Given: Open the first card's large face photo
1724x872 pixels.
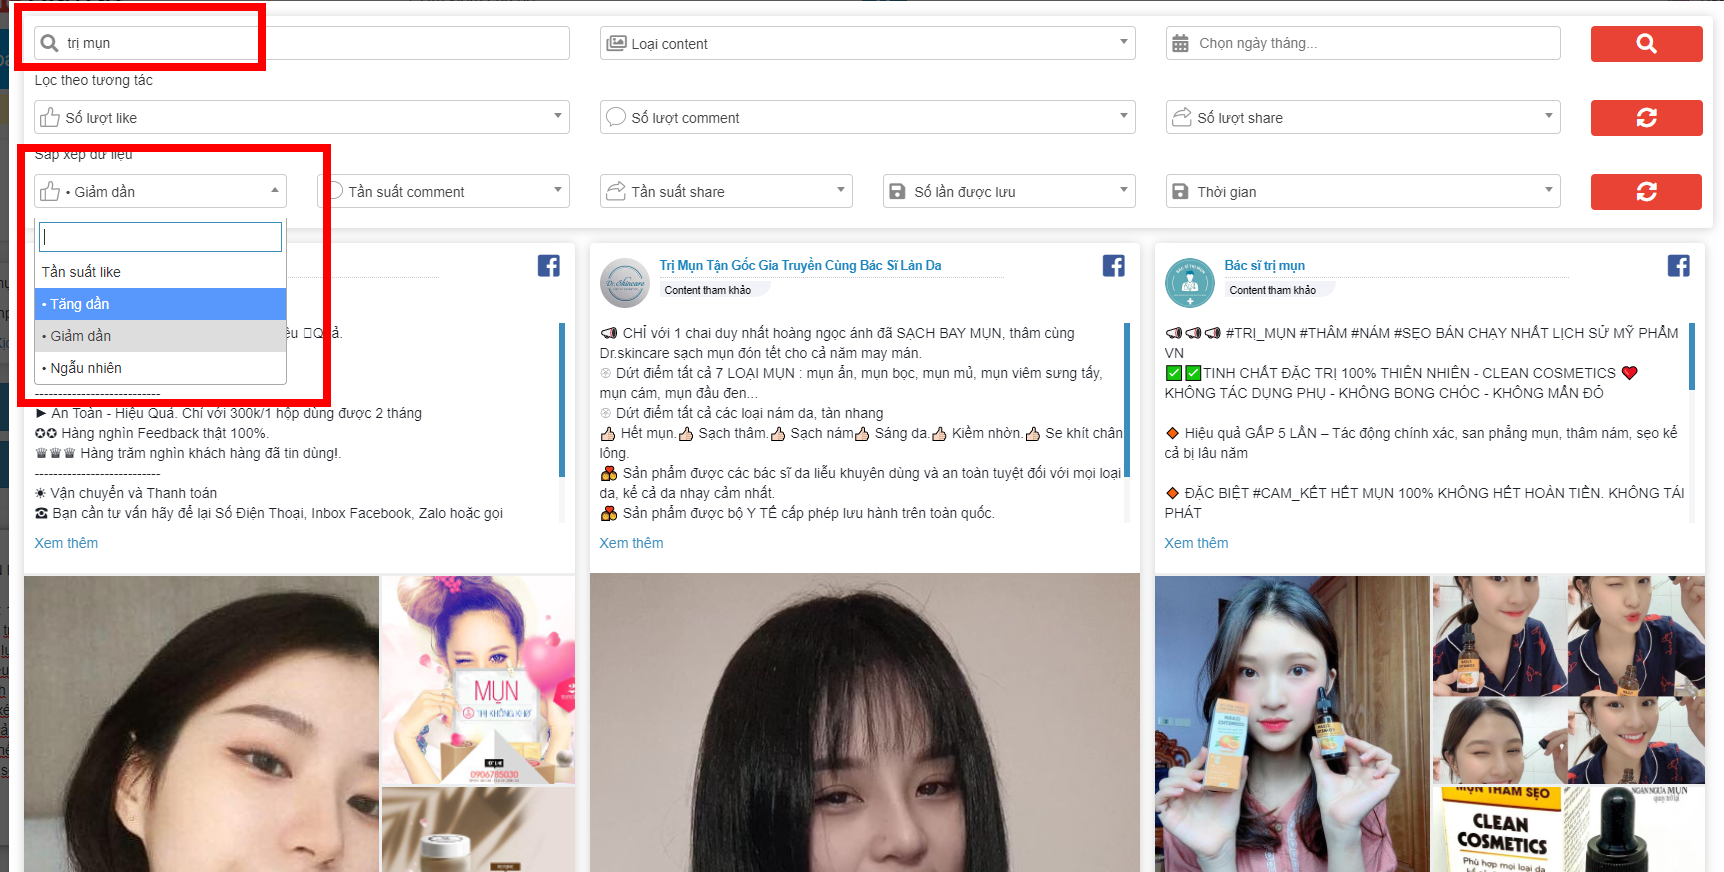Looking at the screenshot, I should click(201, 724).
